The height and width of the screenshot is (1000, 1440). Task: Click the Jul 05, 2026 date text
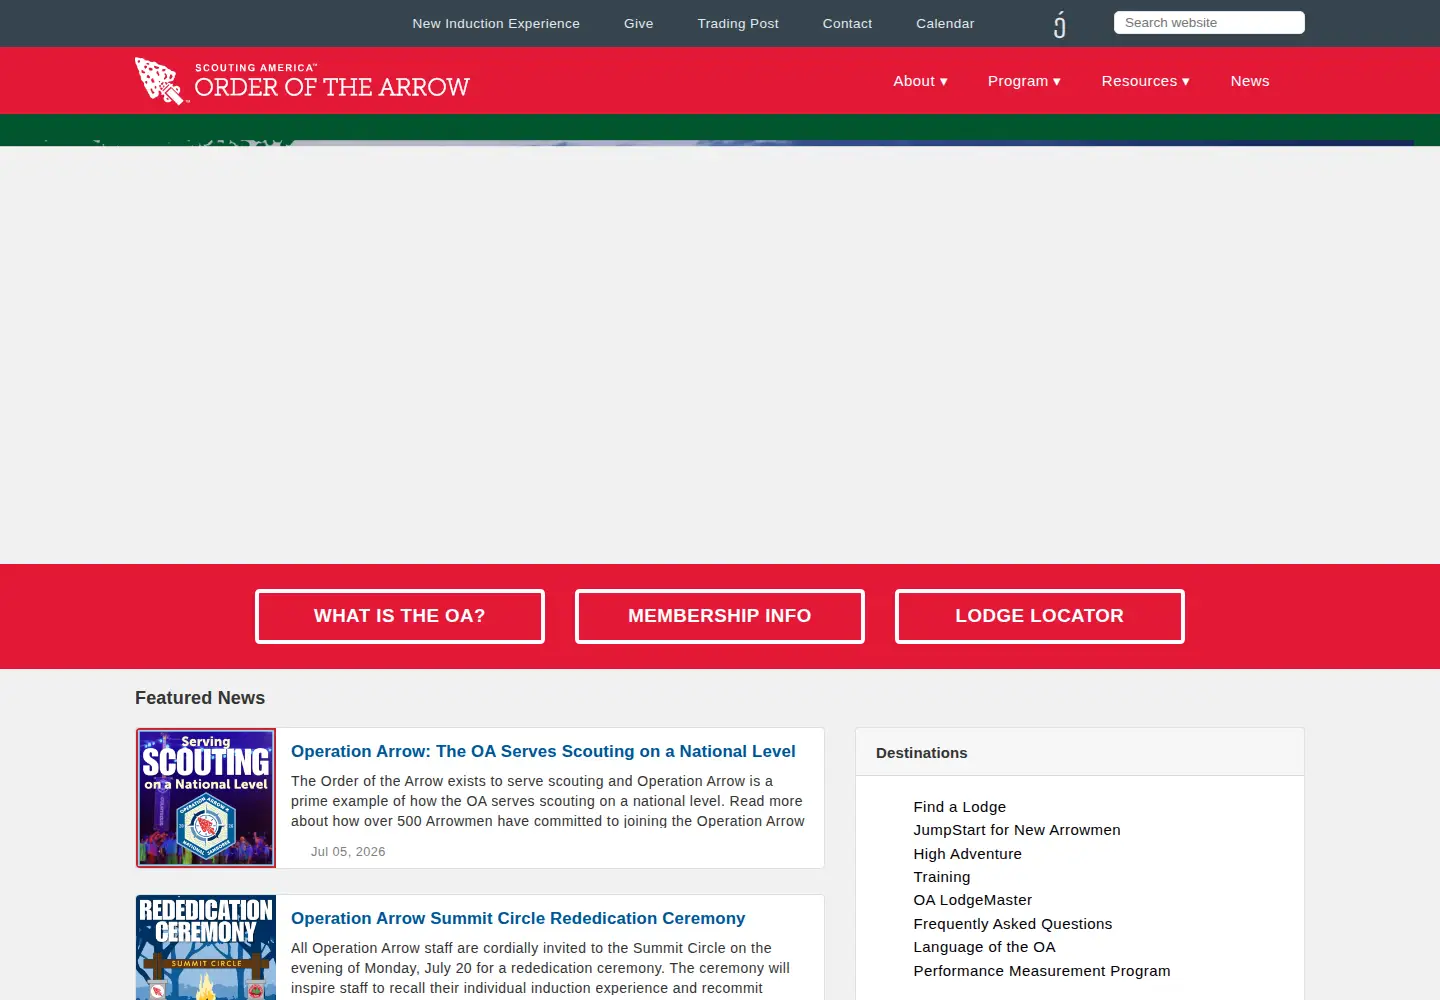[x=348, y=852]
